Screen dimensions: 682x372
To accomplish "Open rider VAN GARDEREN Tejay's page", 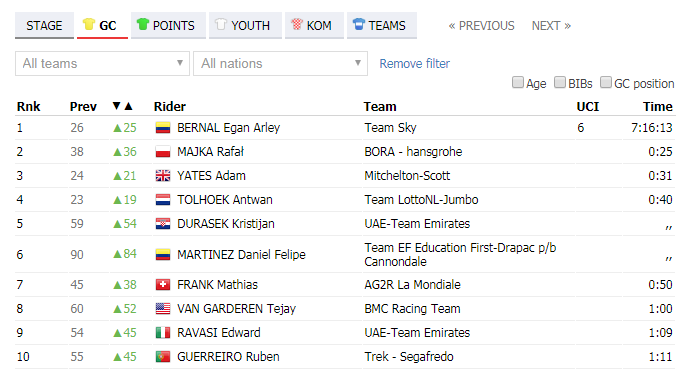I will [x=236, y=309].
